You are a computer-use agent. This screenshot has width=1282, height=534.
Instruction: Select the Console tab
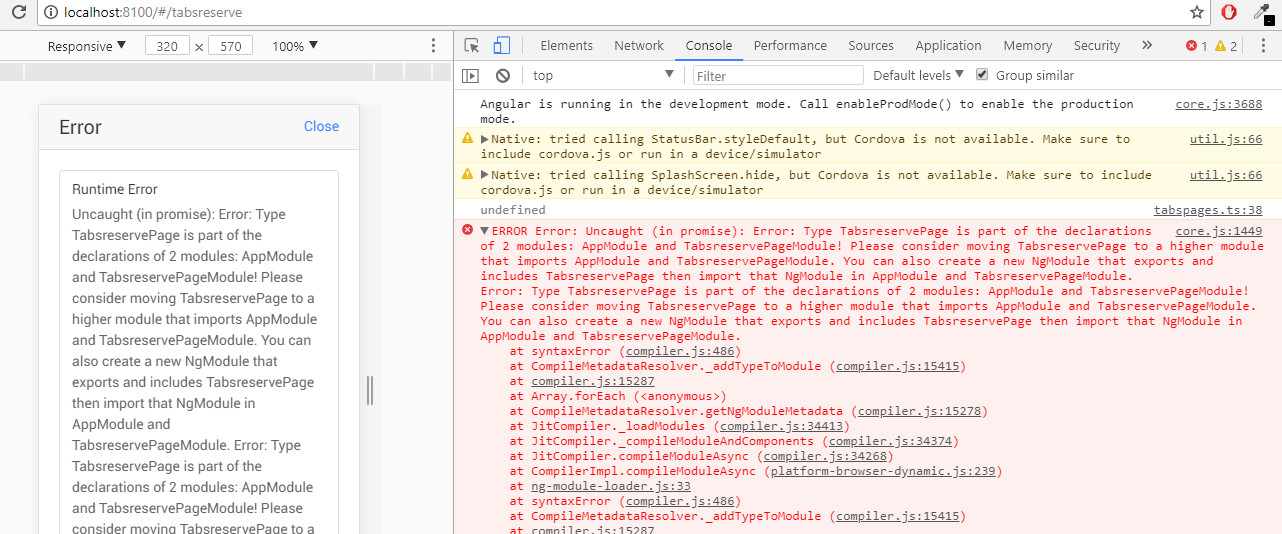pos(709,46)
